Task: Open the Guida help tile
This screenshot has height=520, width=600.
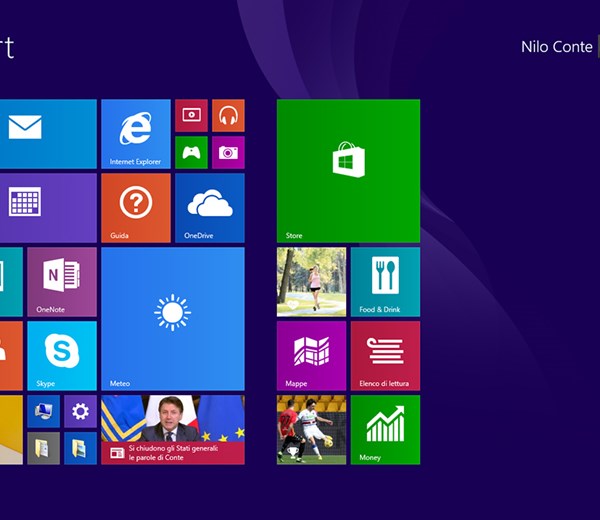Action: click(136, 208)
